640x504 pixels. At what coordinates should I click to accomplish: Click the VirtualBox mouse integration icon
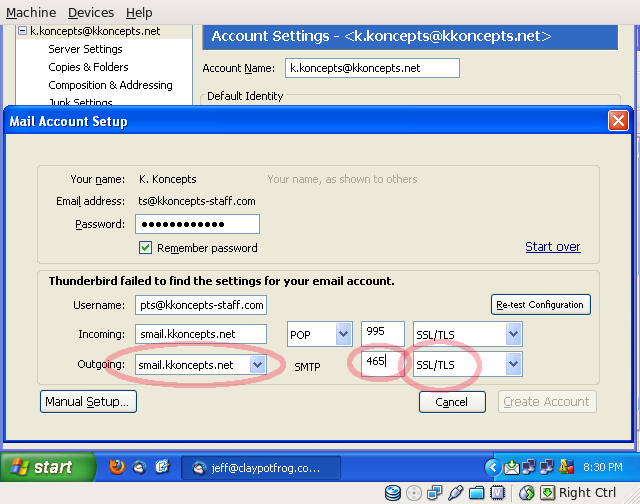pos(527,493)
